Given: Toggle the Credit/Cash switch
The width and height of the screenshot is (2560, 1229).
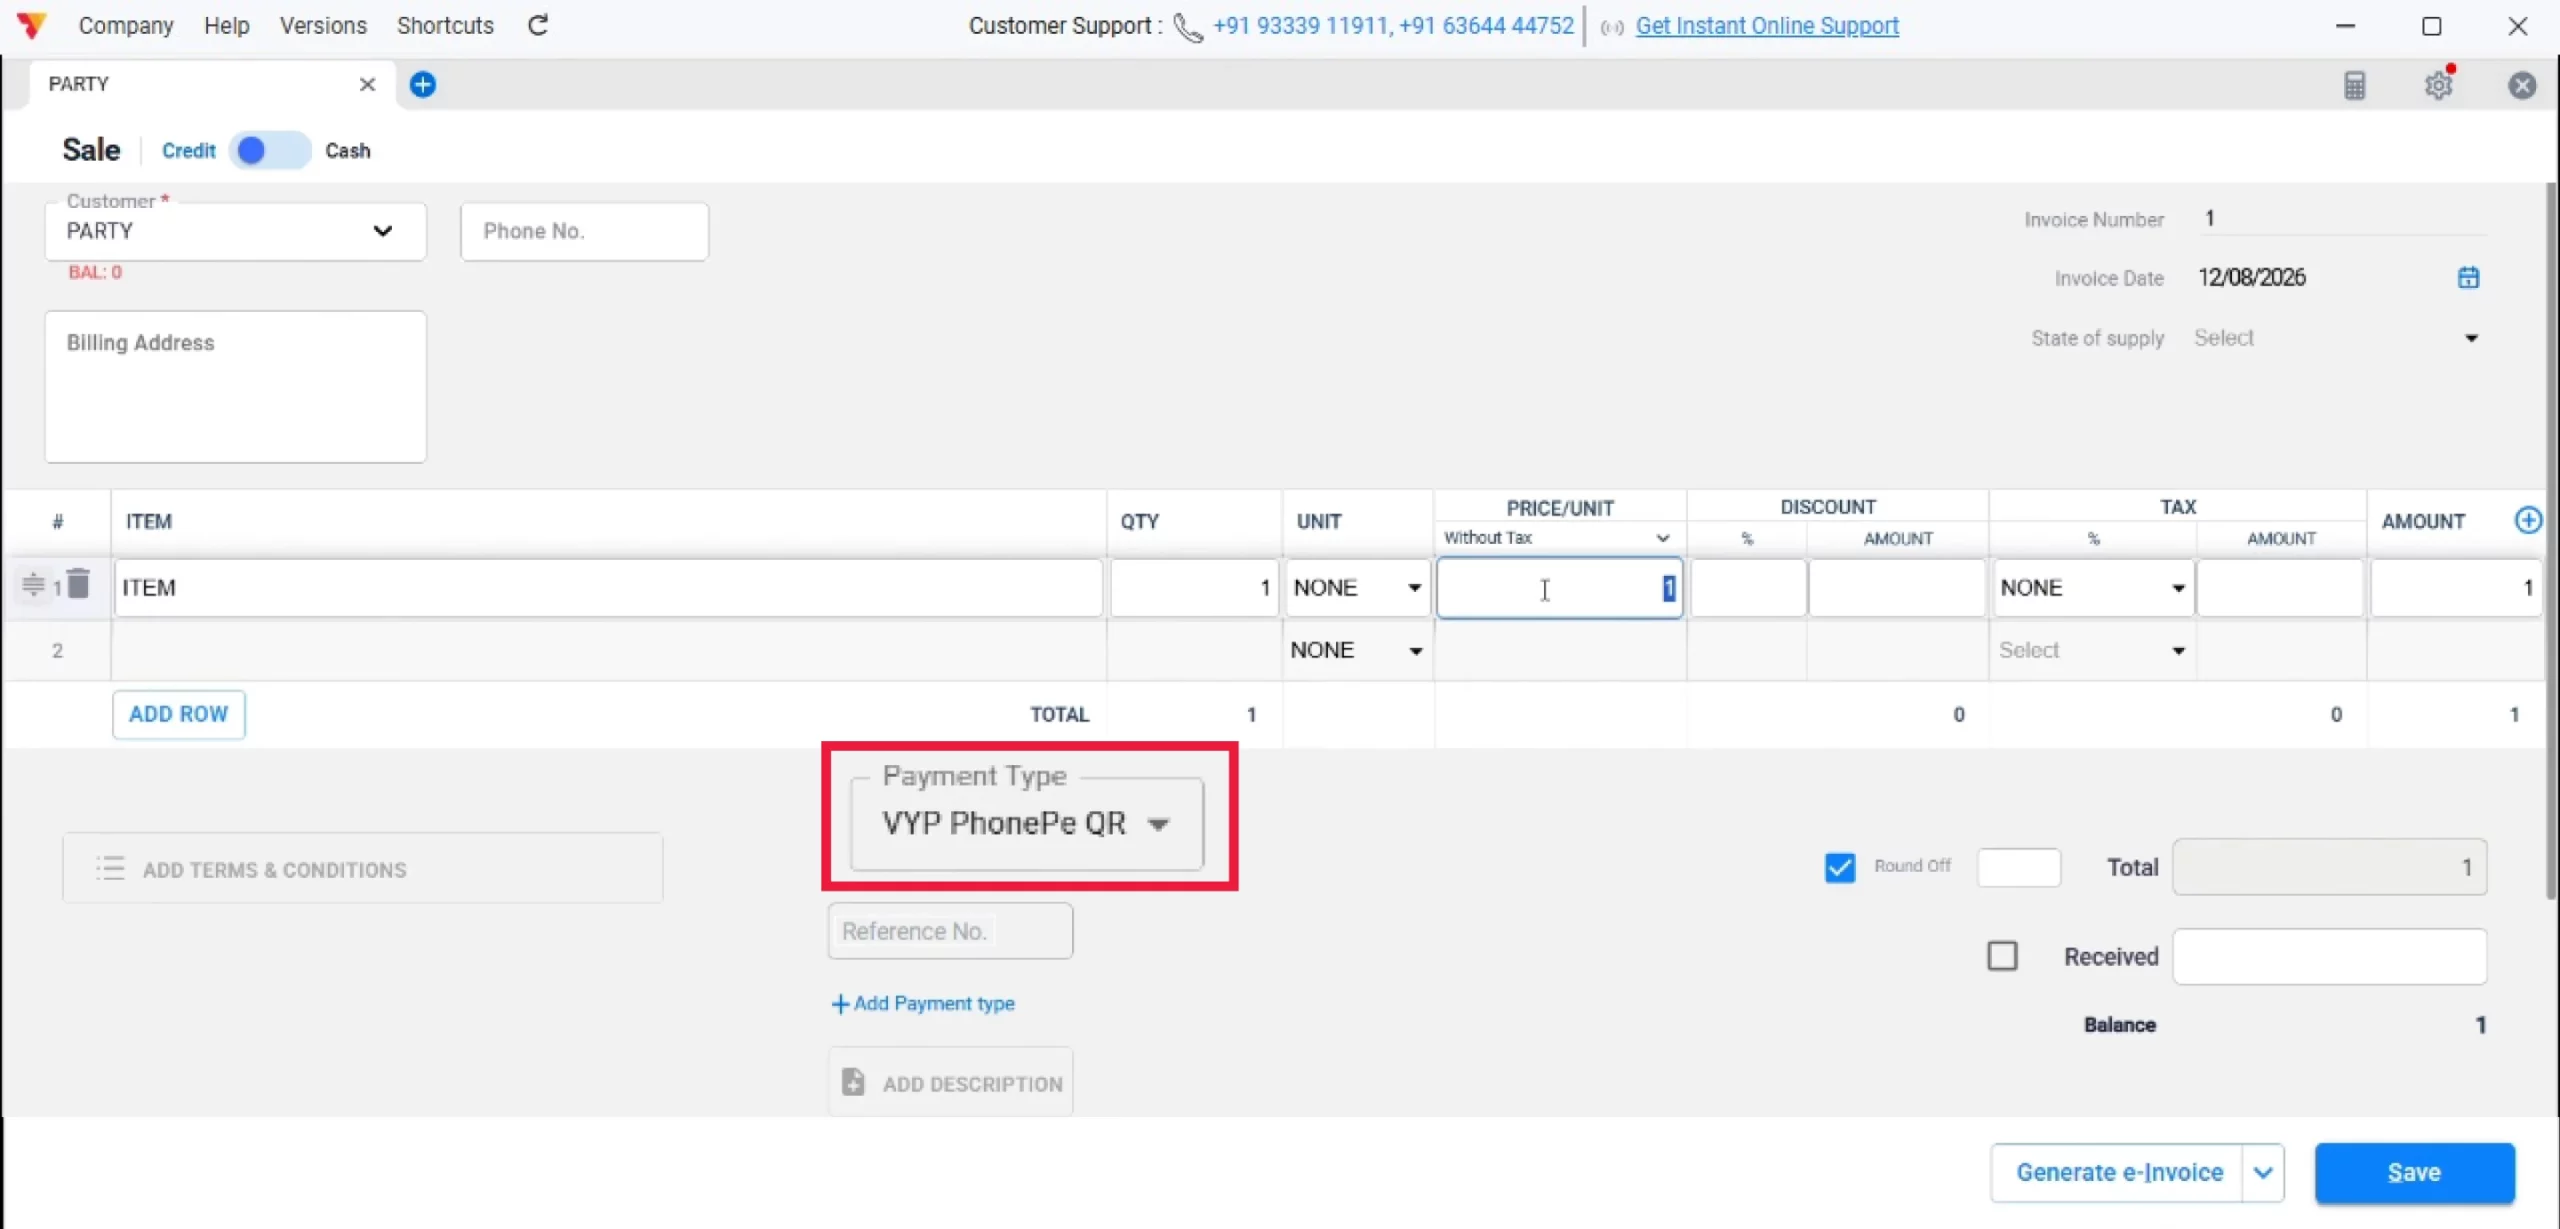Looking at the screenshot, I should pos(270,150).
